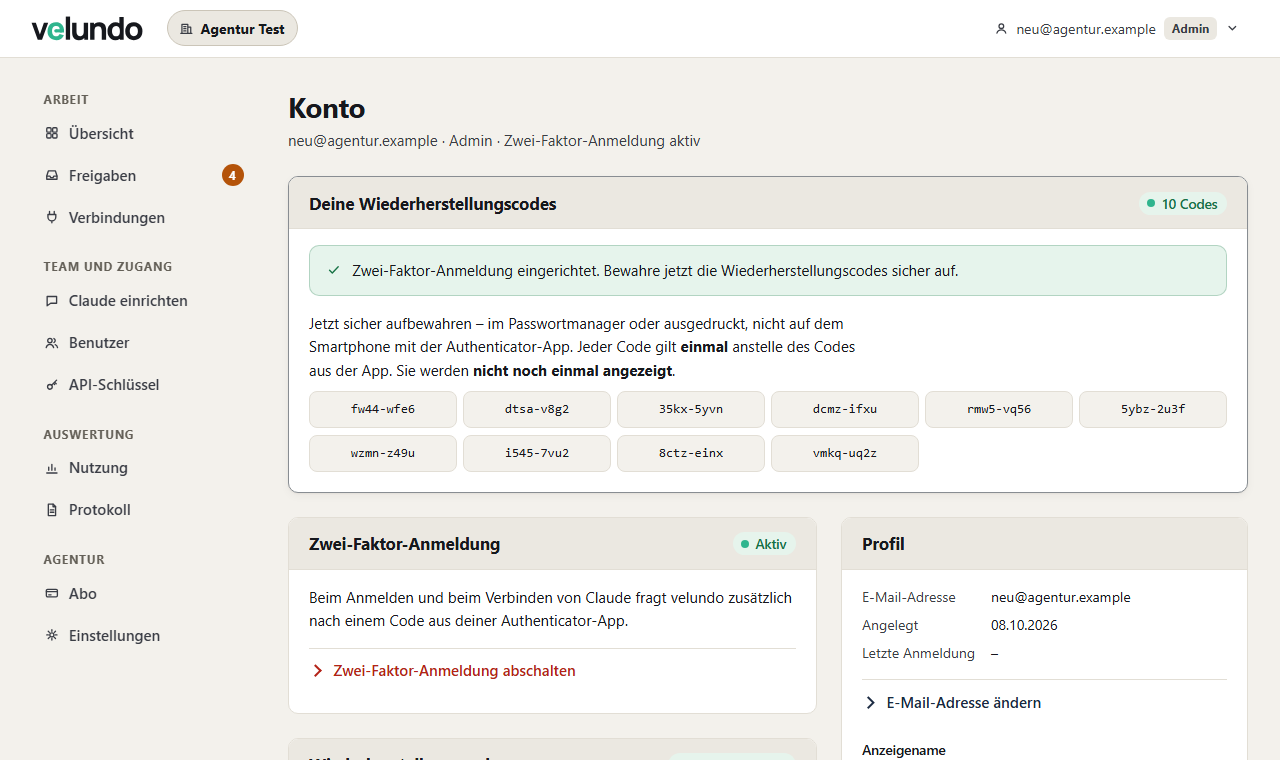Select recovery code 35kx-5yvn
The image size is (1280, 760).
[x=691, y=409]
